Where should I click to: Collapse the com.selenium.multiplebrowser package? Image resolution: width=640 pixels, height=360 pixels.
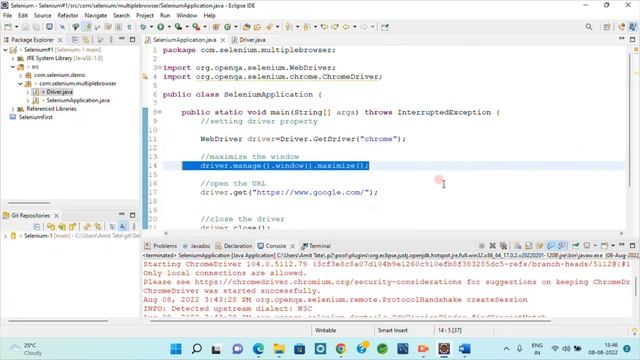point(20,84)
